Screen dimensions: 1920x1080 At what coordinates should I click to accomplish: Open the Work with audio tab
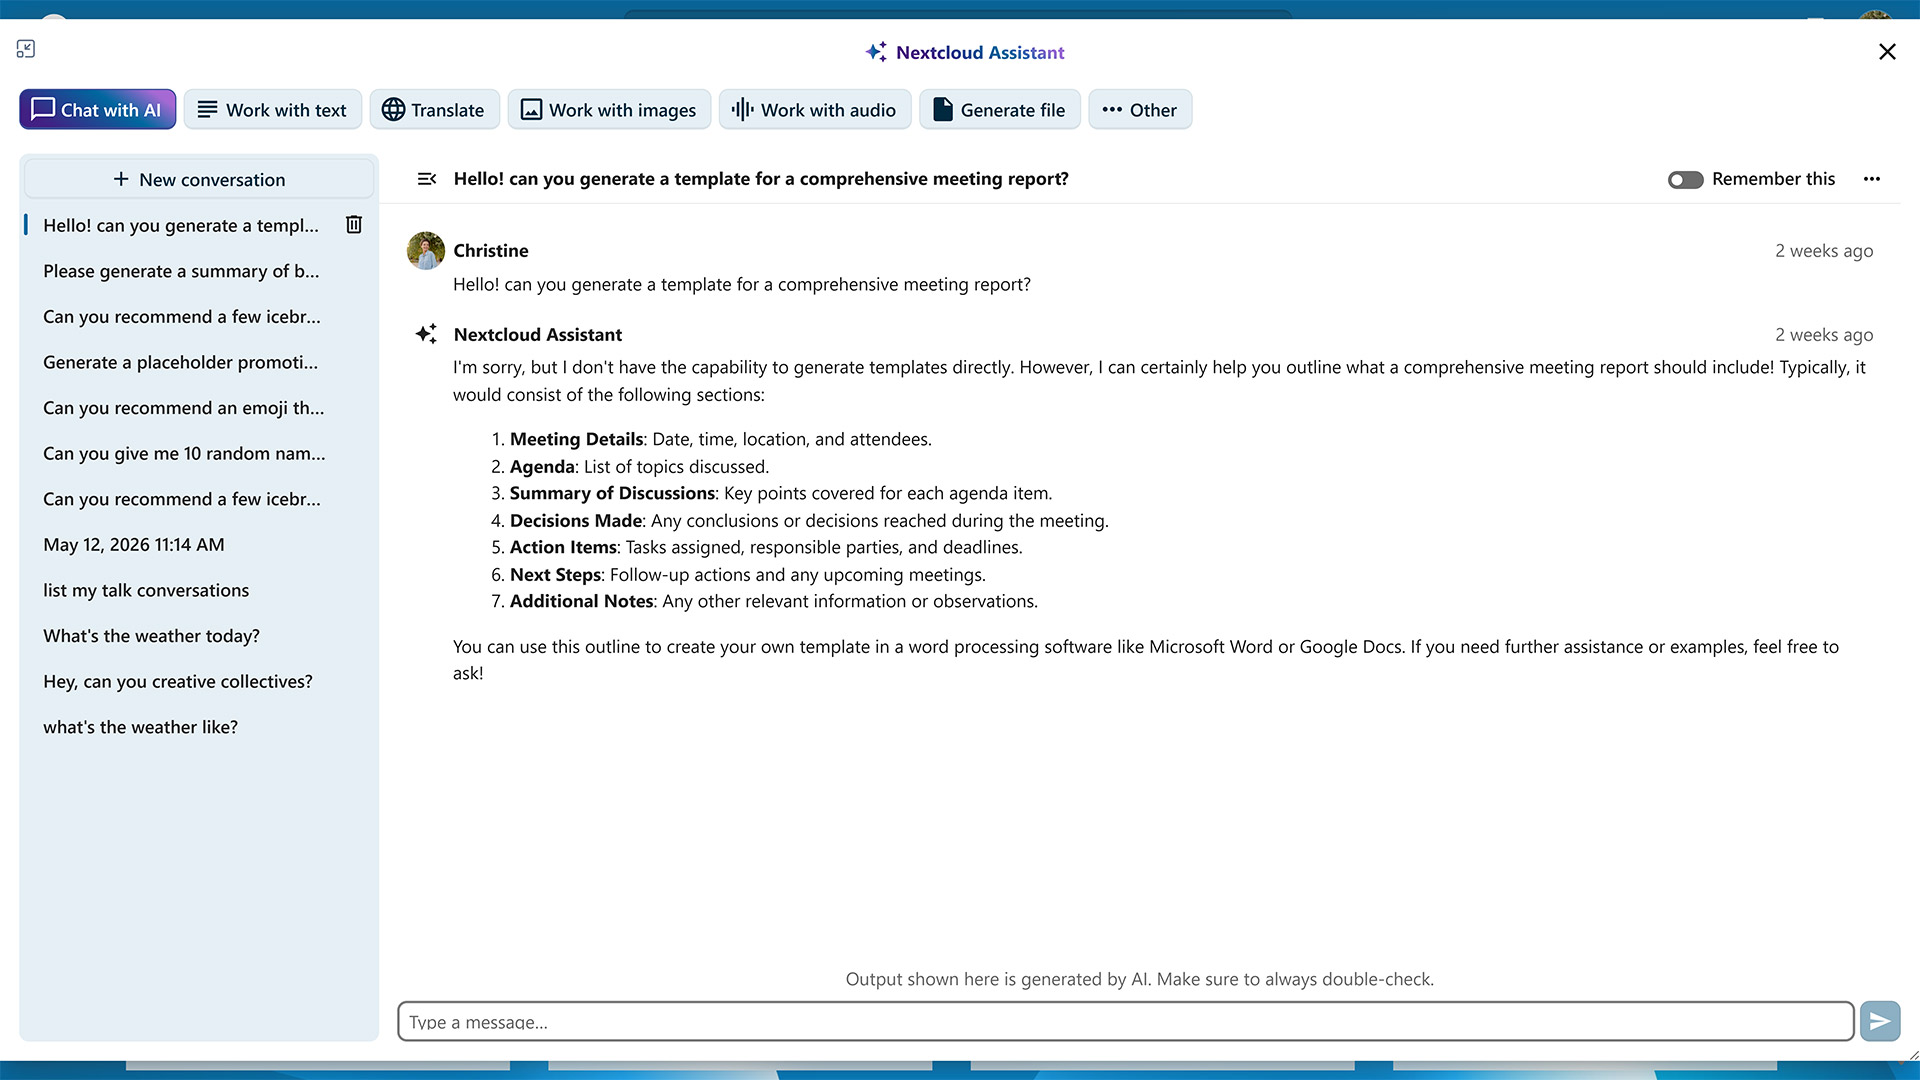pos(814,109)
